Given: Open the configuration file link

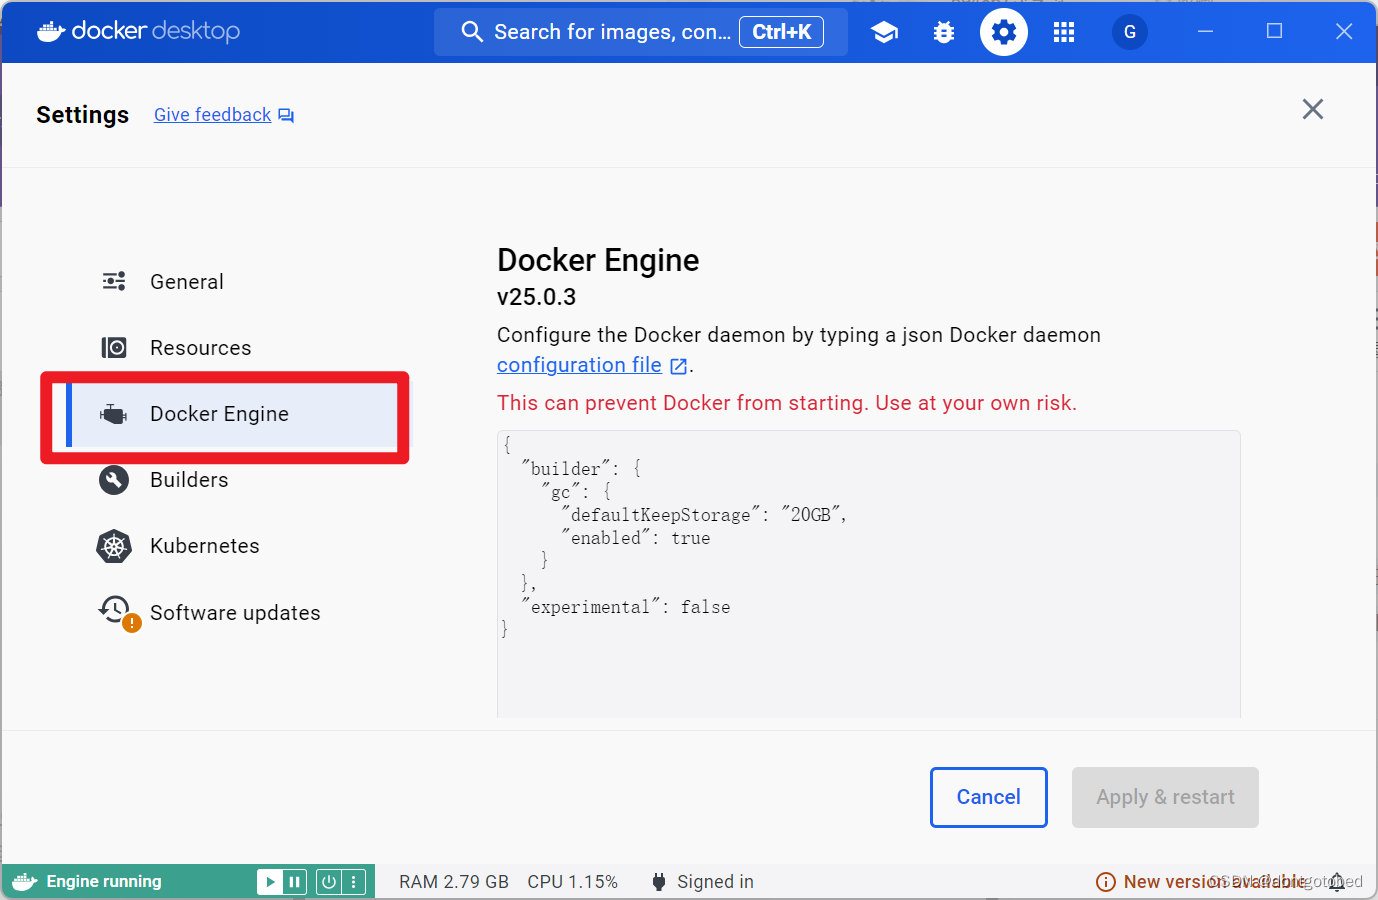Looking at the screenshot, I should tap(578, 364).
